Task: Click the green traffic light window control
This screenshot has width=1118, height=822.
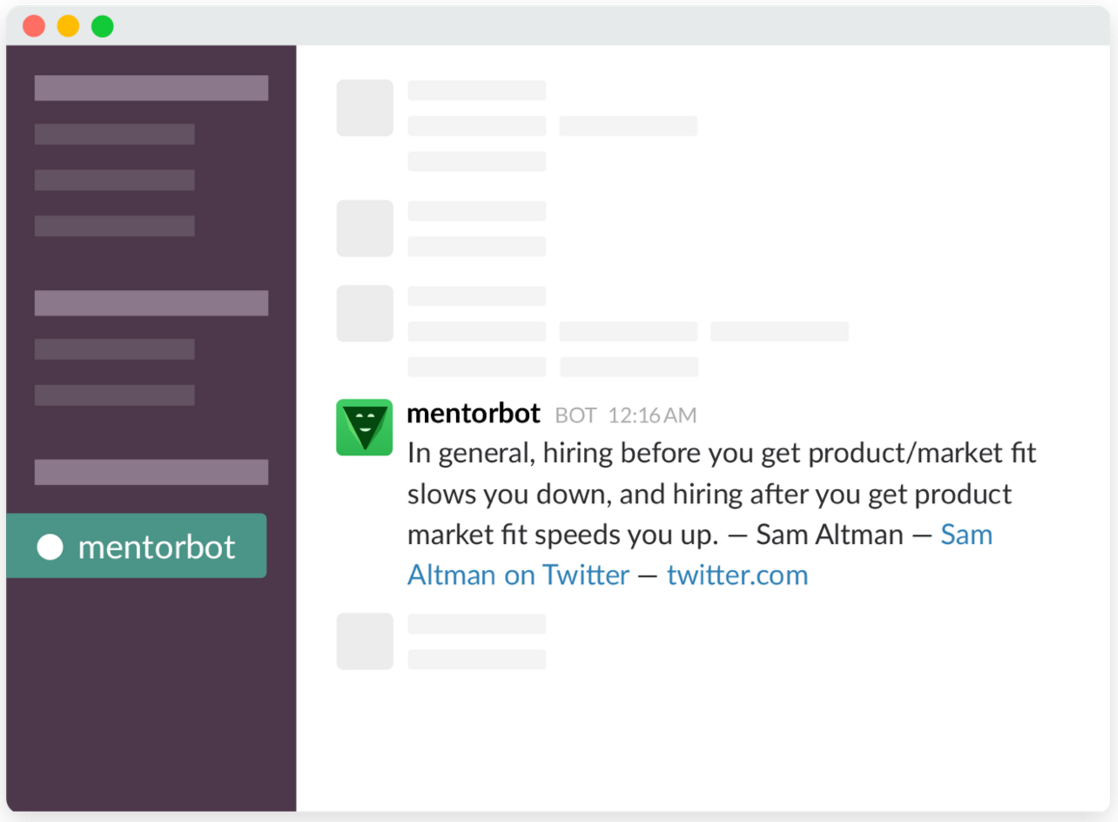Action: click(x=100, y=24)
